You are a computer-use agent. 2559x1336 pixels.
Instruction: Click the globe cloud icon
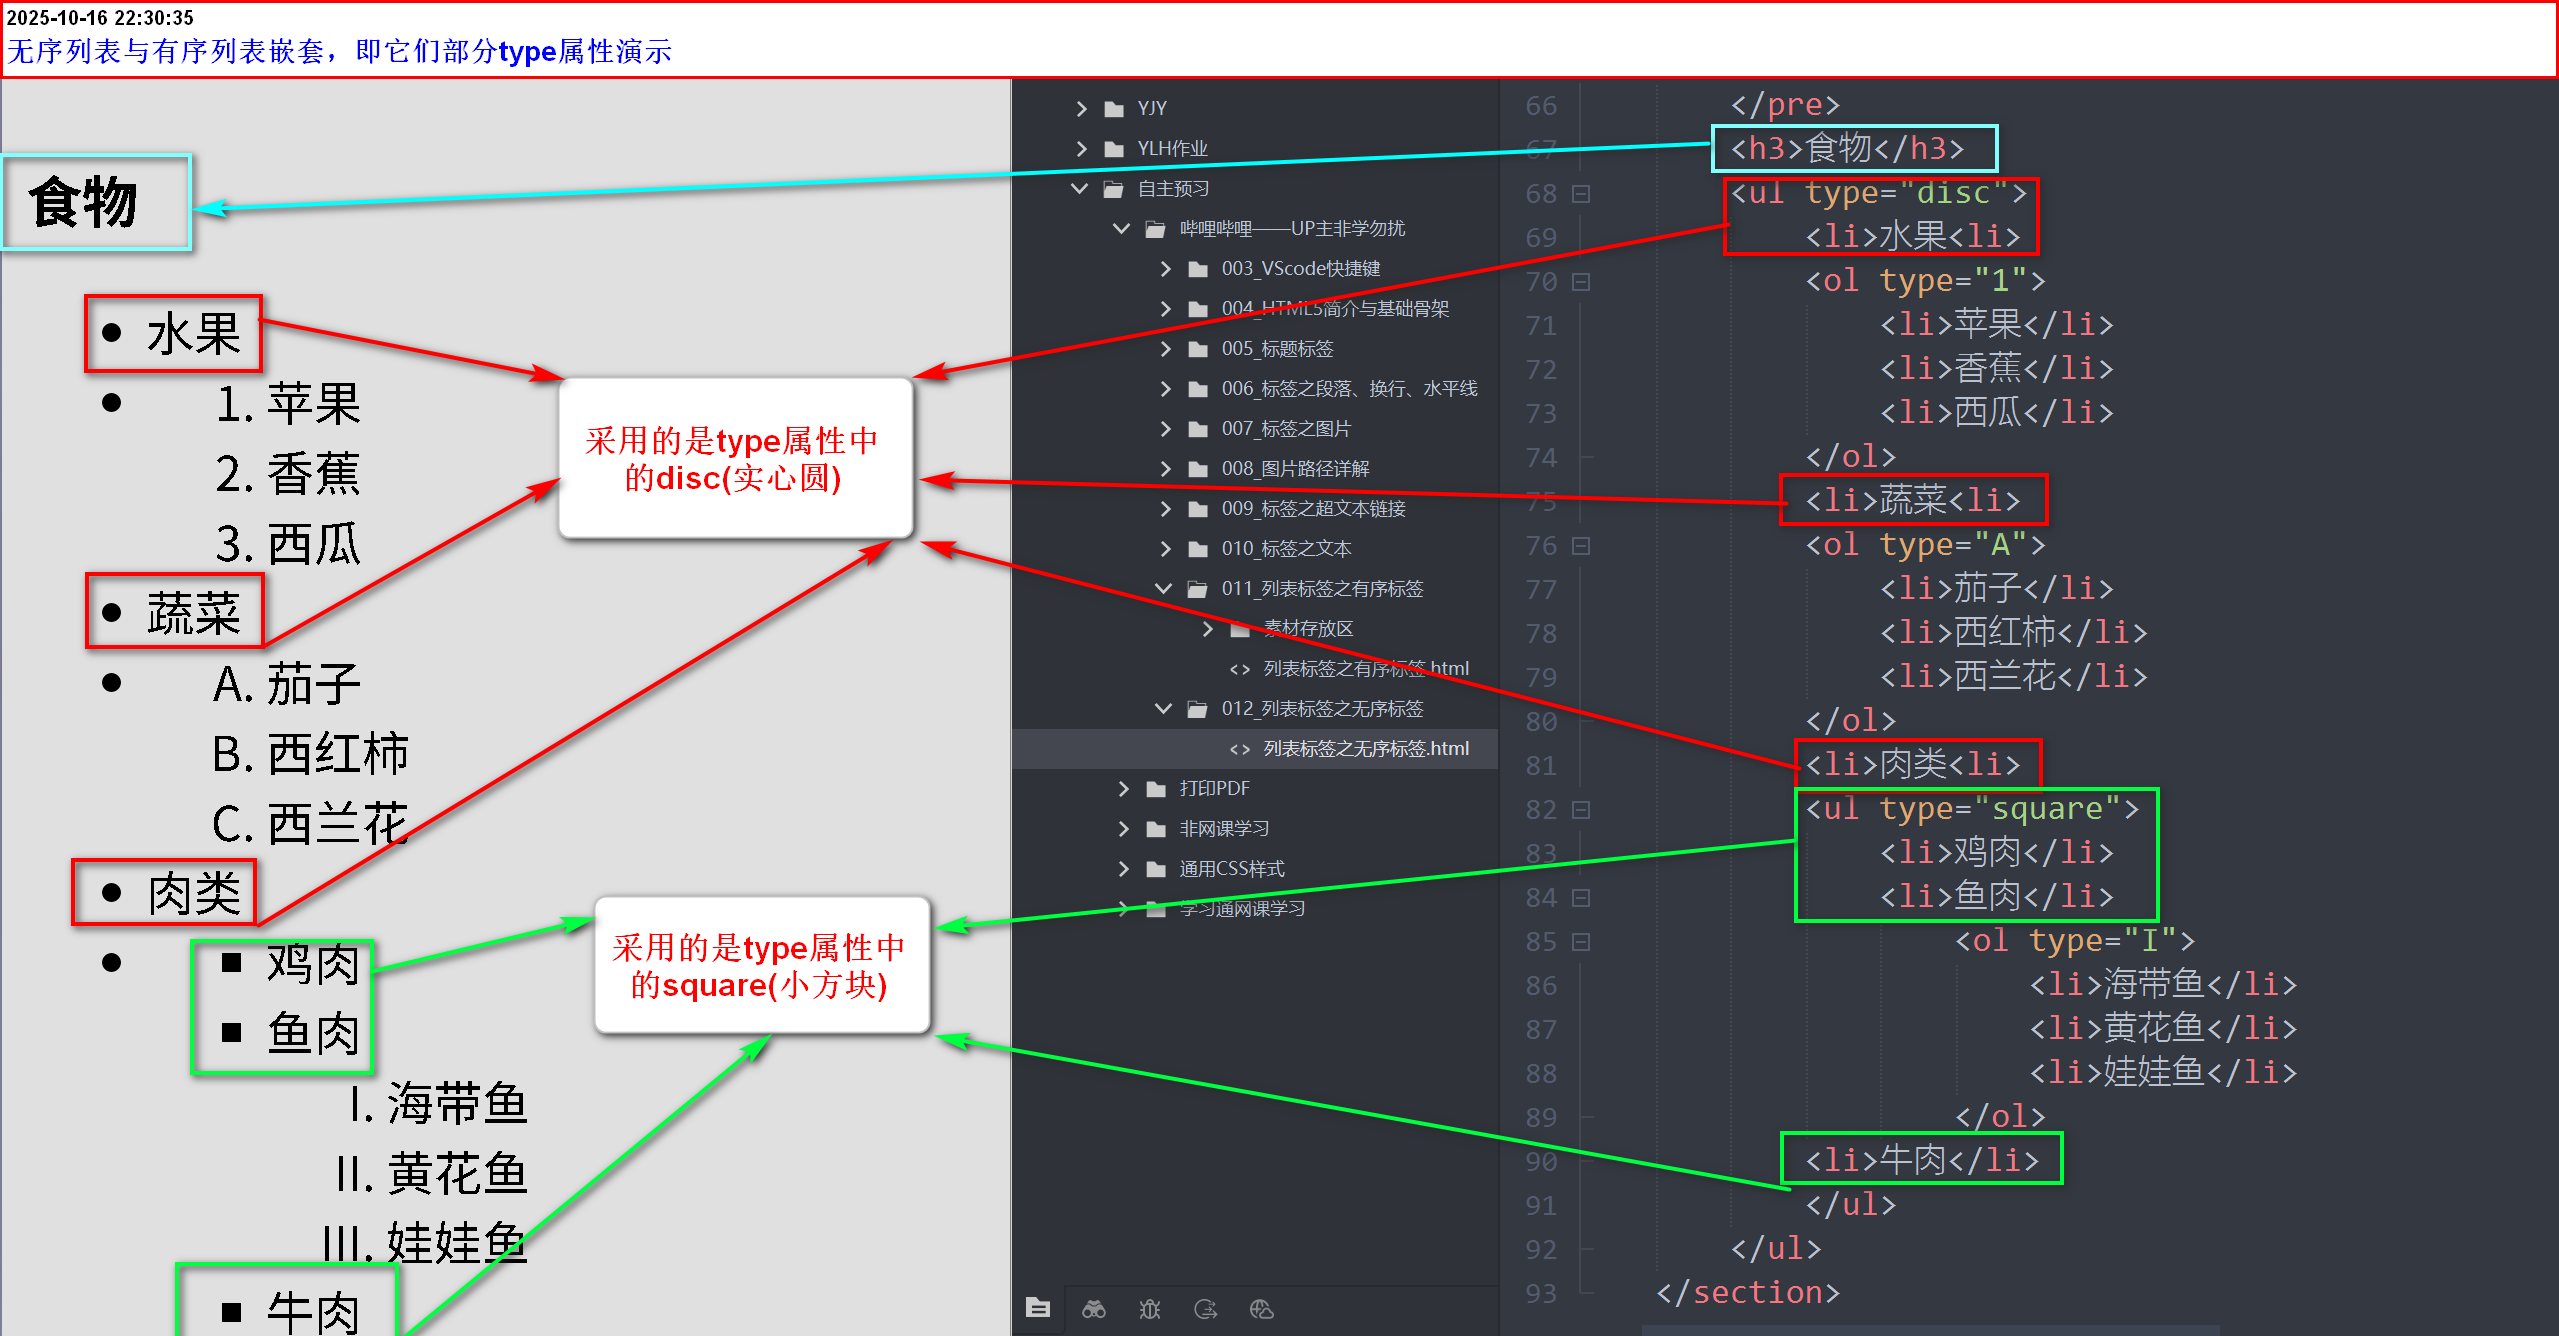[1262, 1309]
